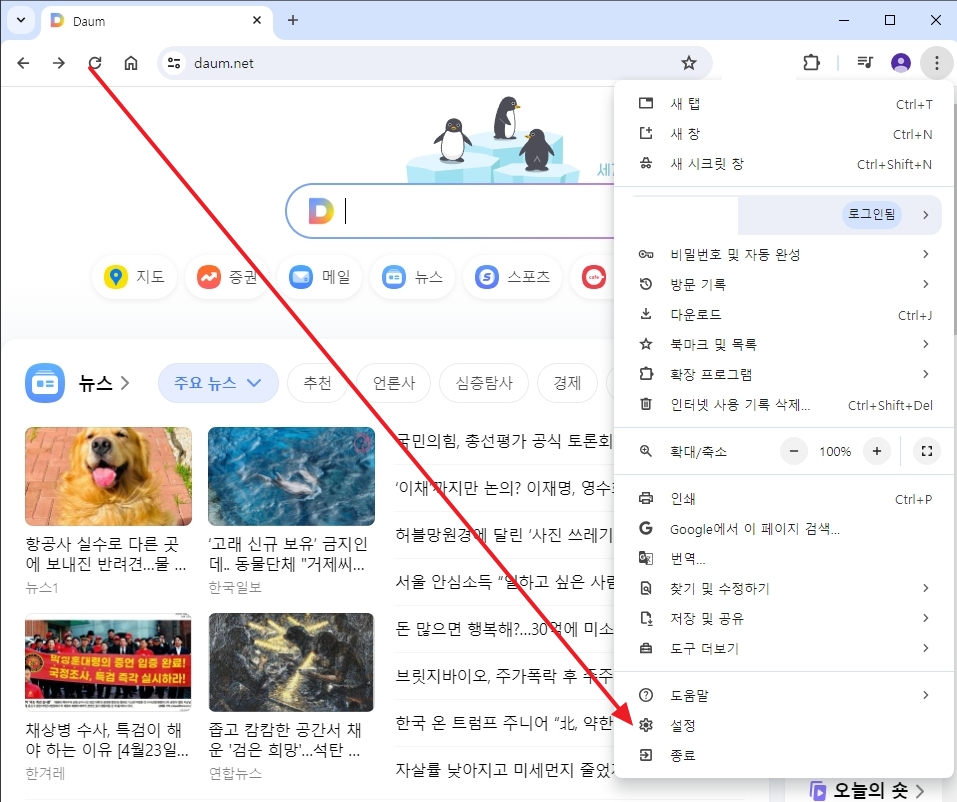Go back using the browser back arrow
This screenshot has width=957, height=802.
[x=23, y=63]
